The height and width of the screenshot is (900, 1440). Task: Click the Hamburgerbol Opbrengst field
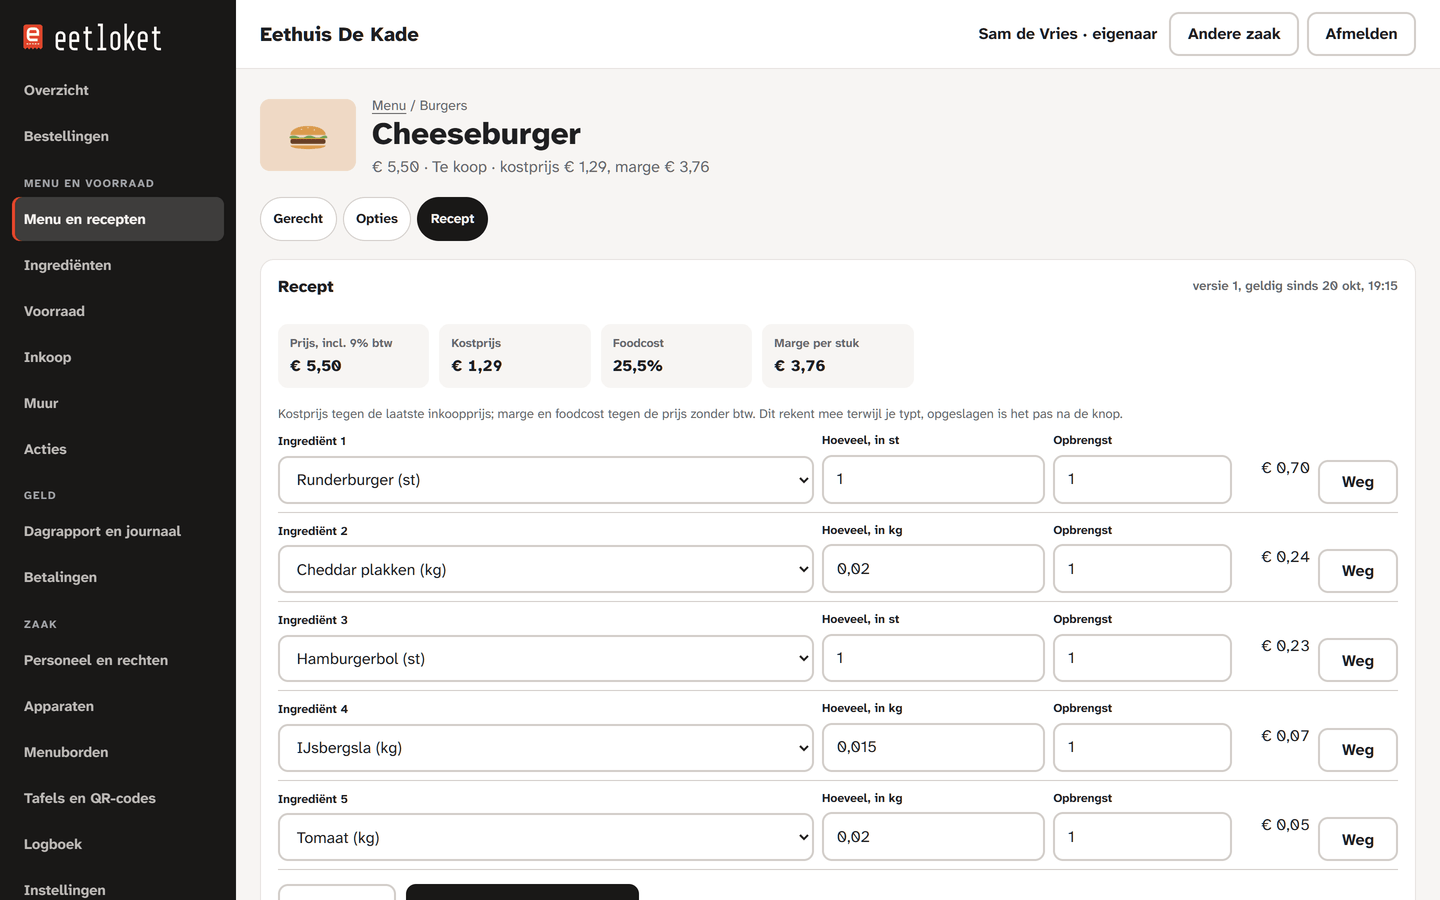point(1142,658)
